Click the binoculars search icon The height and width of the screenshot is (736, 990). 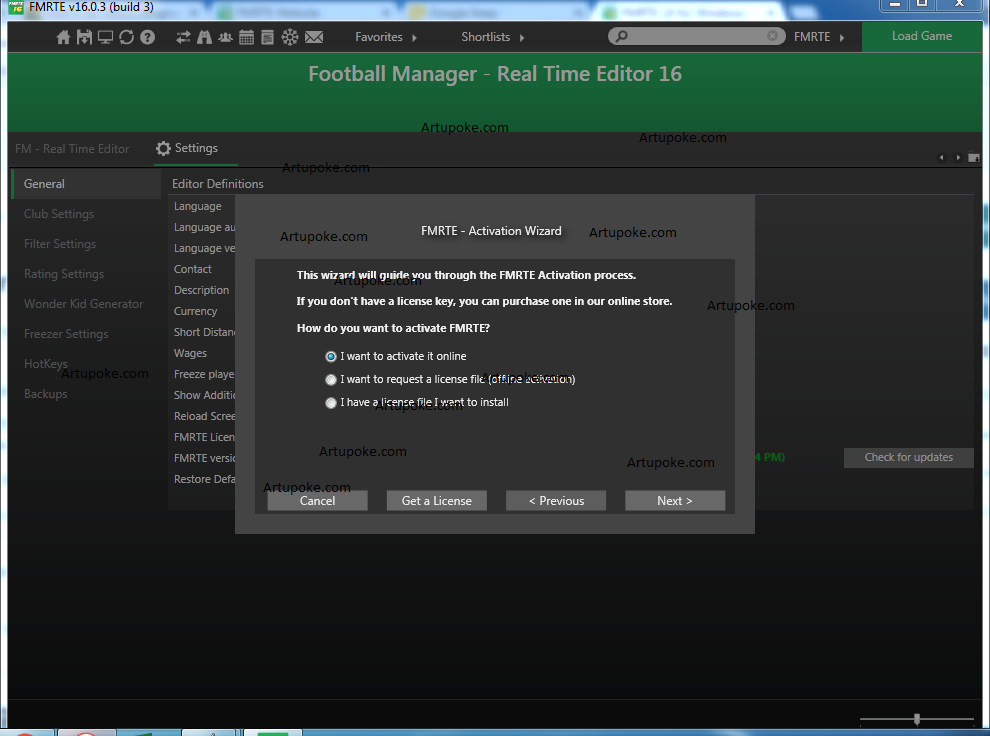point(204,37)
